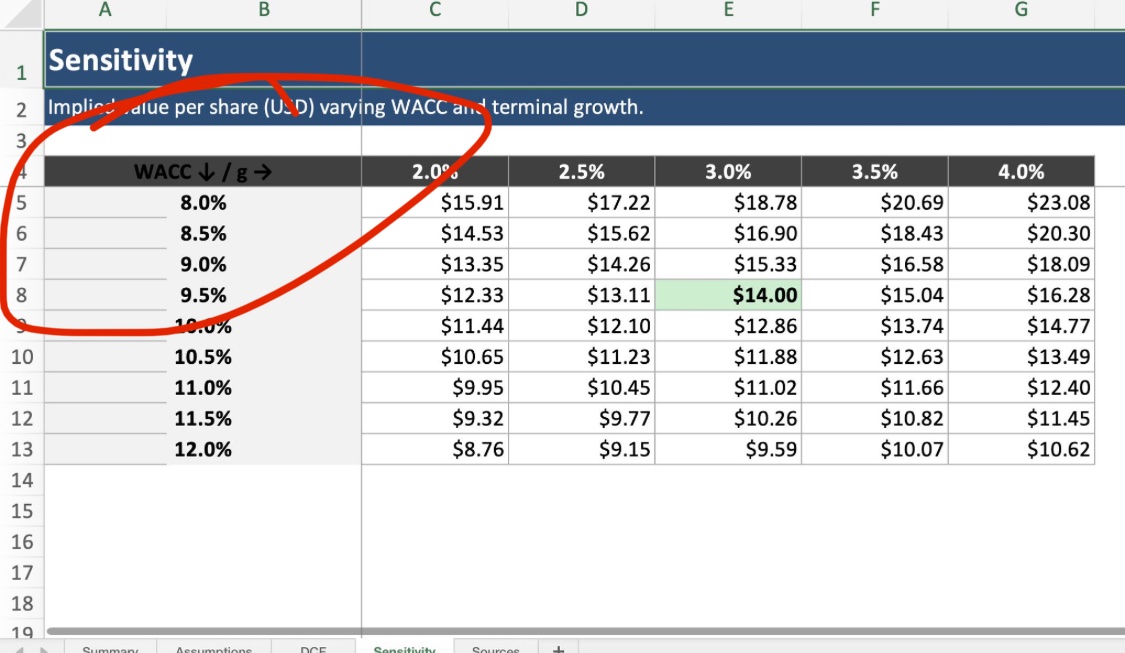Screen dimensions: 1125x653
Task: Click the $12.86 cell
Action: click(x=728, y=326)
